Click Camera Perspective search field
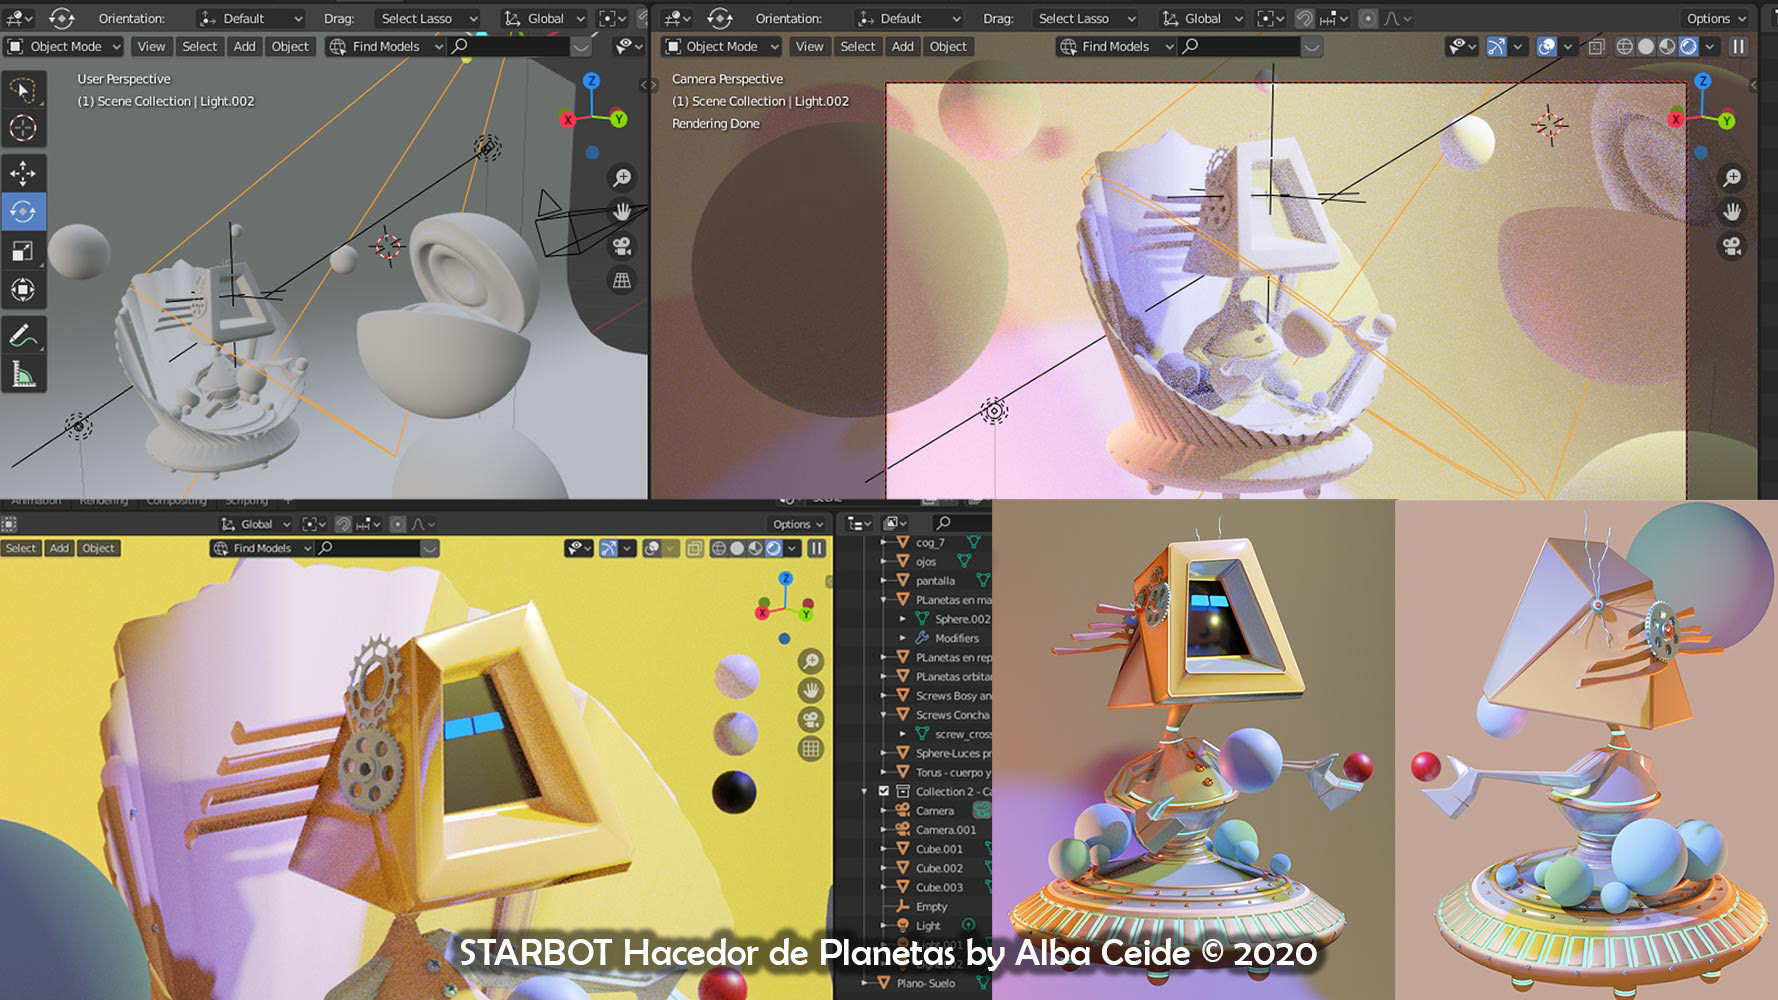Image resolution: width=1778 pixels, height=1000 pixels. [x=1239, y=46]
